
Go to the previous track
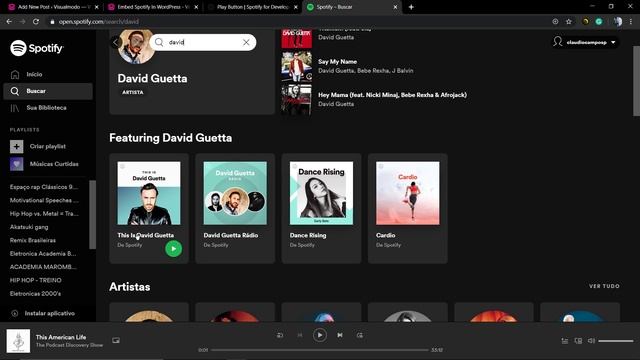click(300, 335)
